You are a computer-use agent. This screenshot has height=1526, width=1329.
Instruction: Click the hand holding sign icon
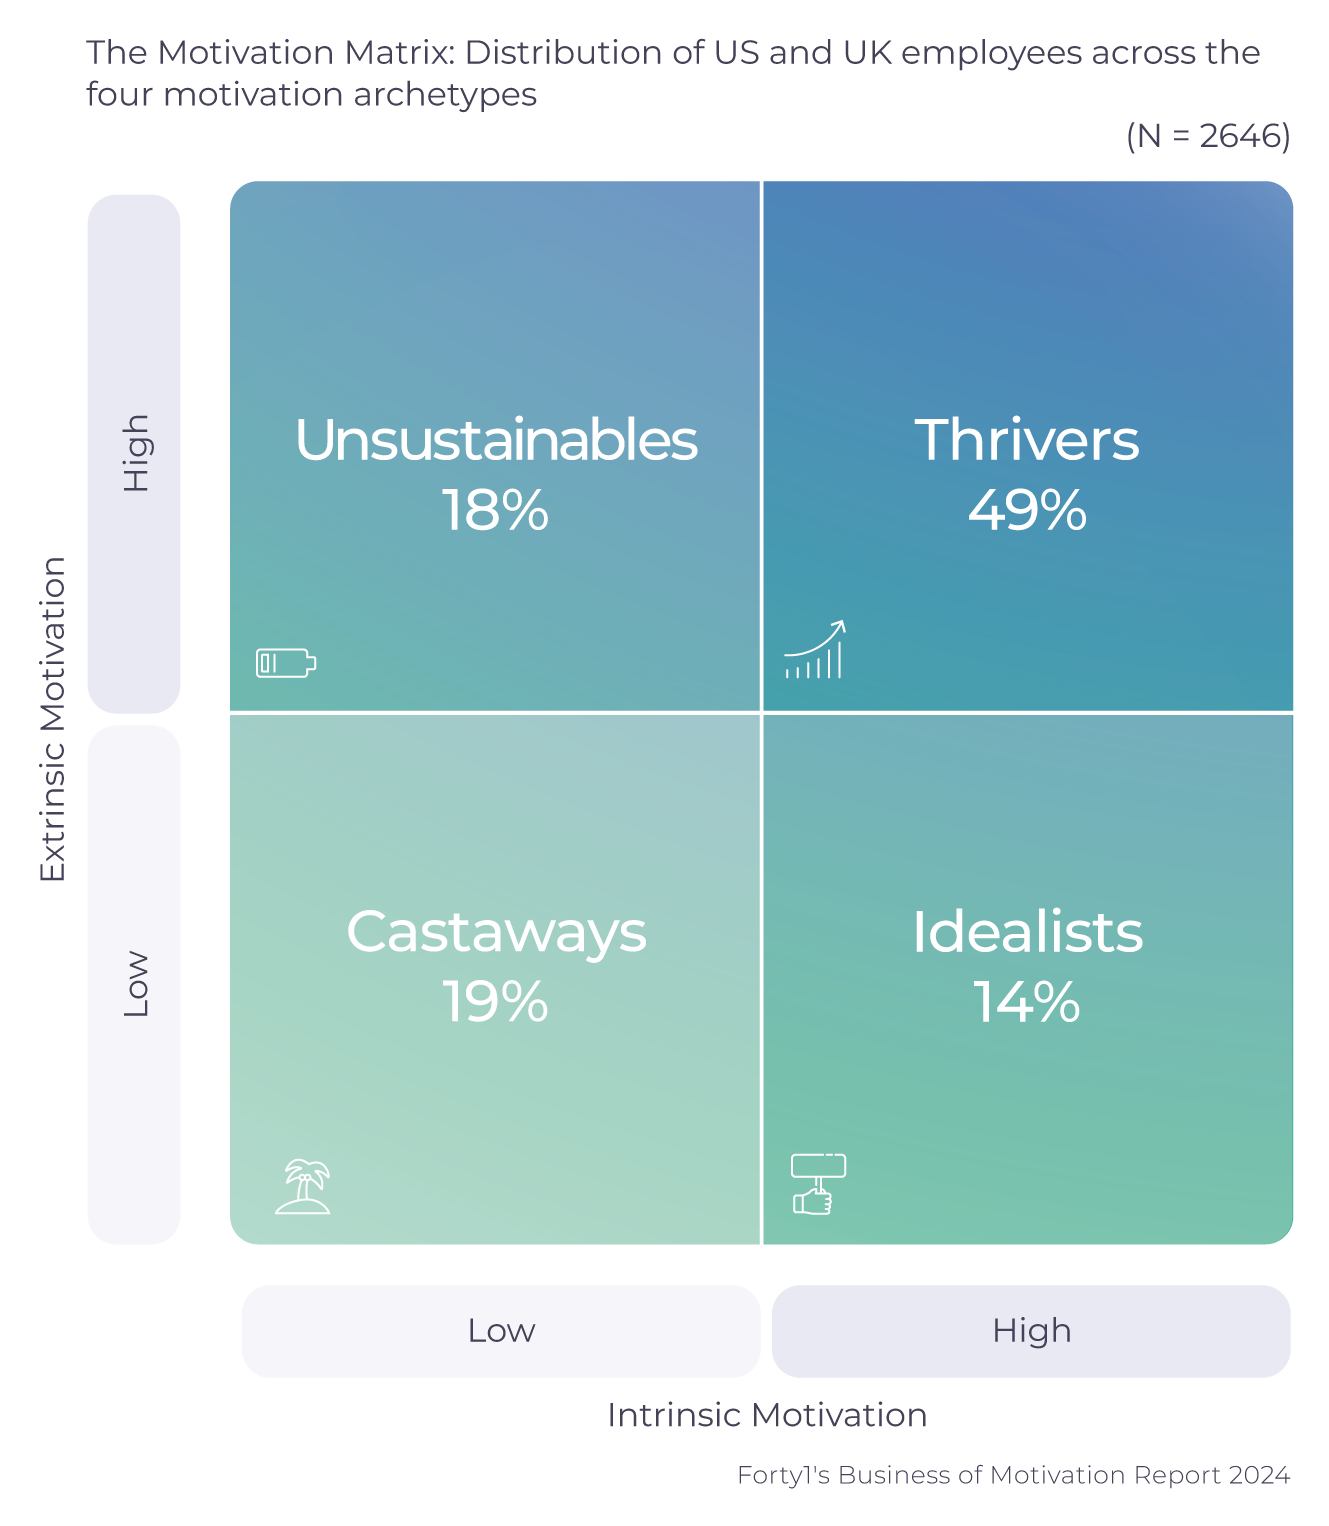(x=819, y=1184)
